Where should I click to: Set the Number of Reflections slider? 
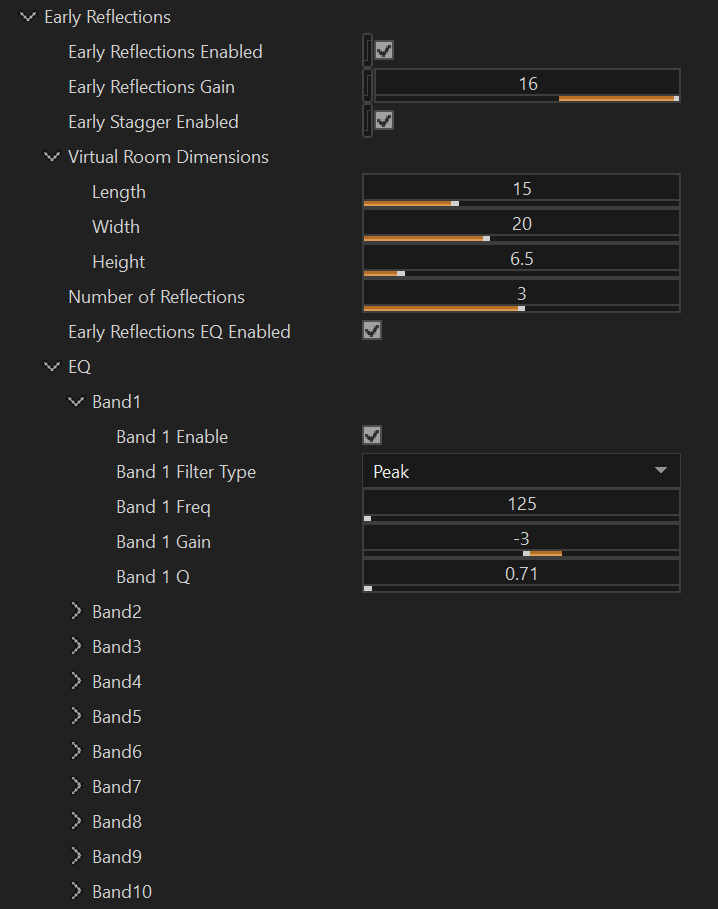coord(521,293)
